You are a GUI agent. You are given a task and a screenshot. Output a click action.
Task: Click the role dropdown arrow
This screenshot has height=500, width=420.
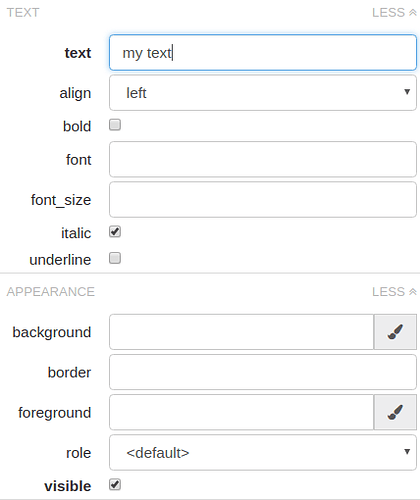point(407,452)
